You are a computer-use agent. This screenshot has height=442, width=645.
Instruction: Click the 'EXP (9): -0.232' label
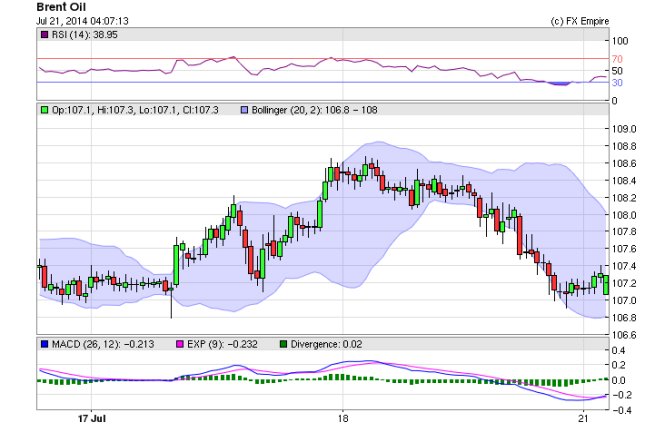222,344
